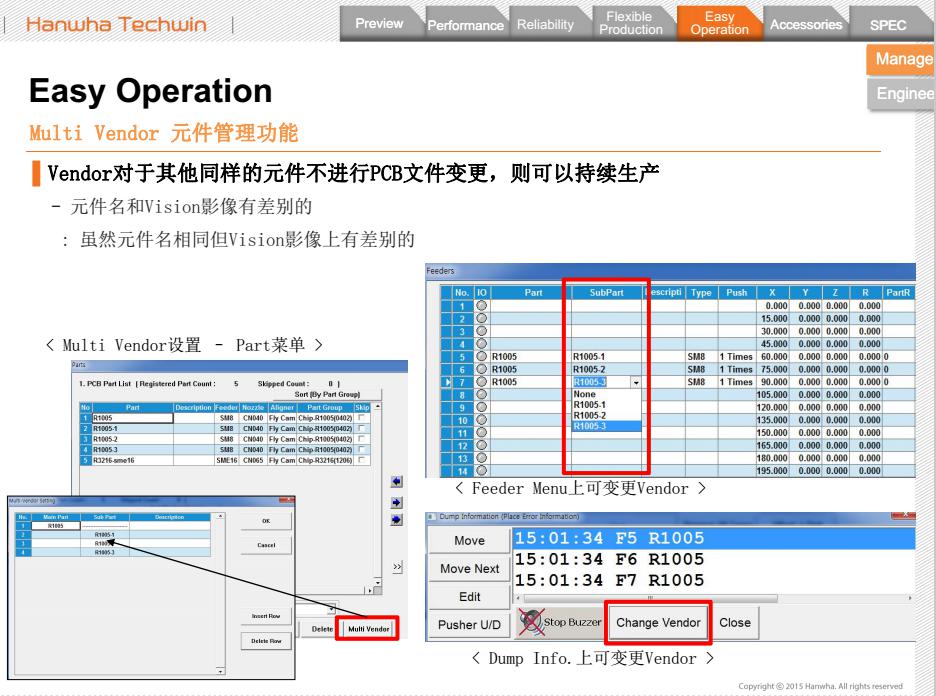
Task: Select dump entry 15:01:34 F7 R1005
Action: tap(714, 580)
